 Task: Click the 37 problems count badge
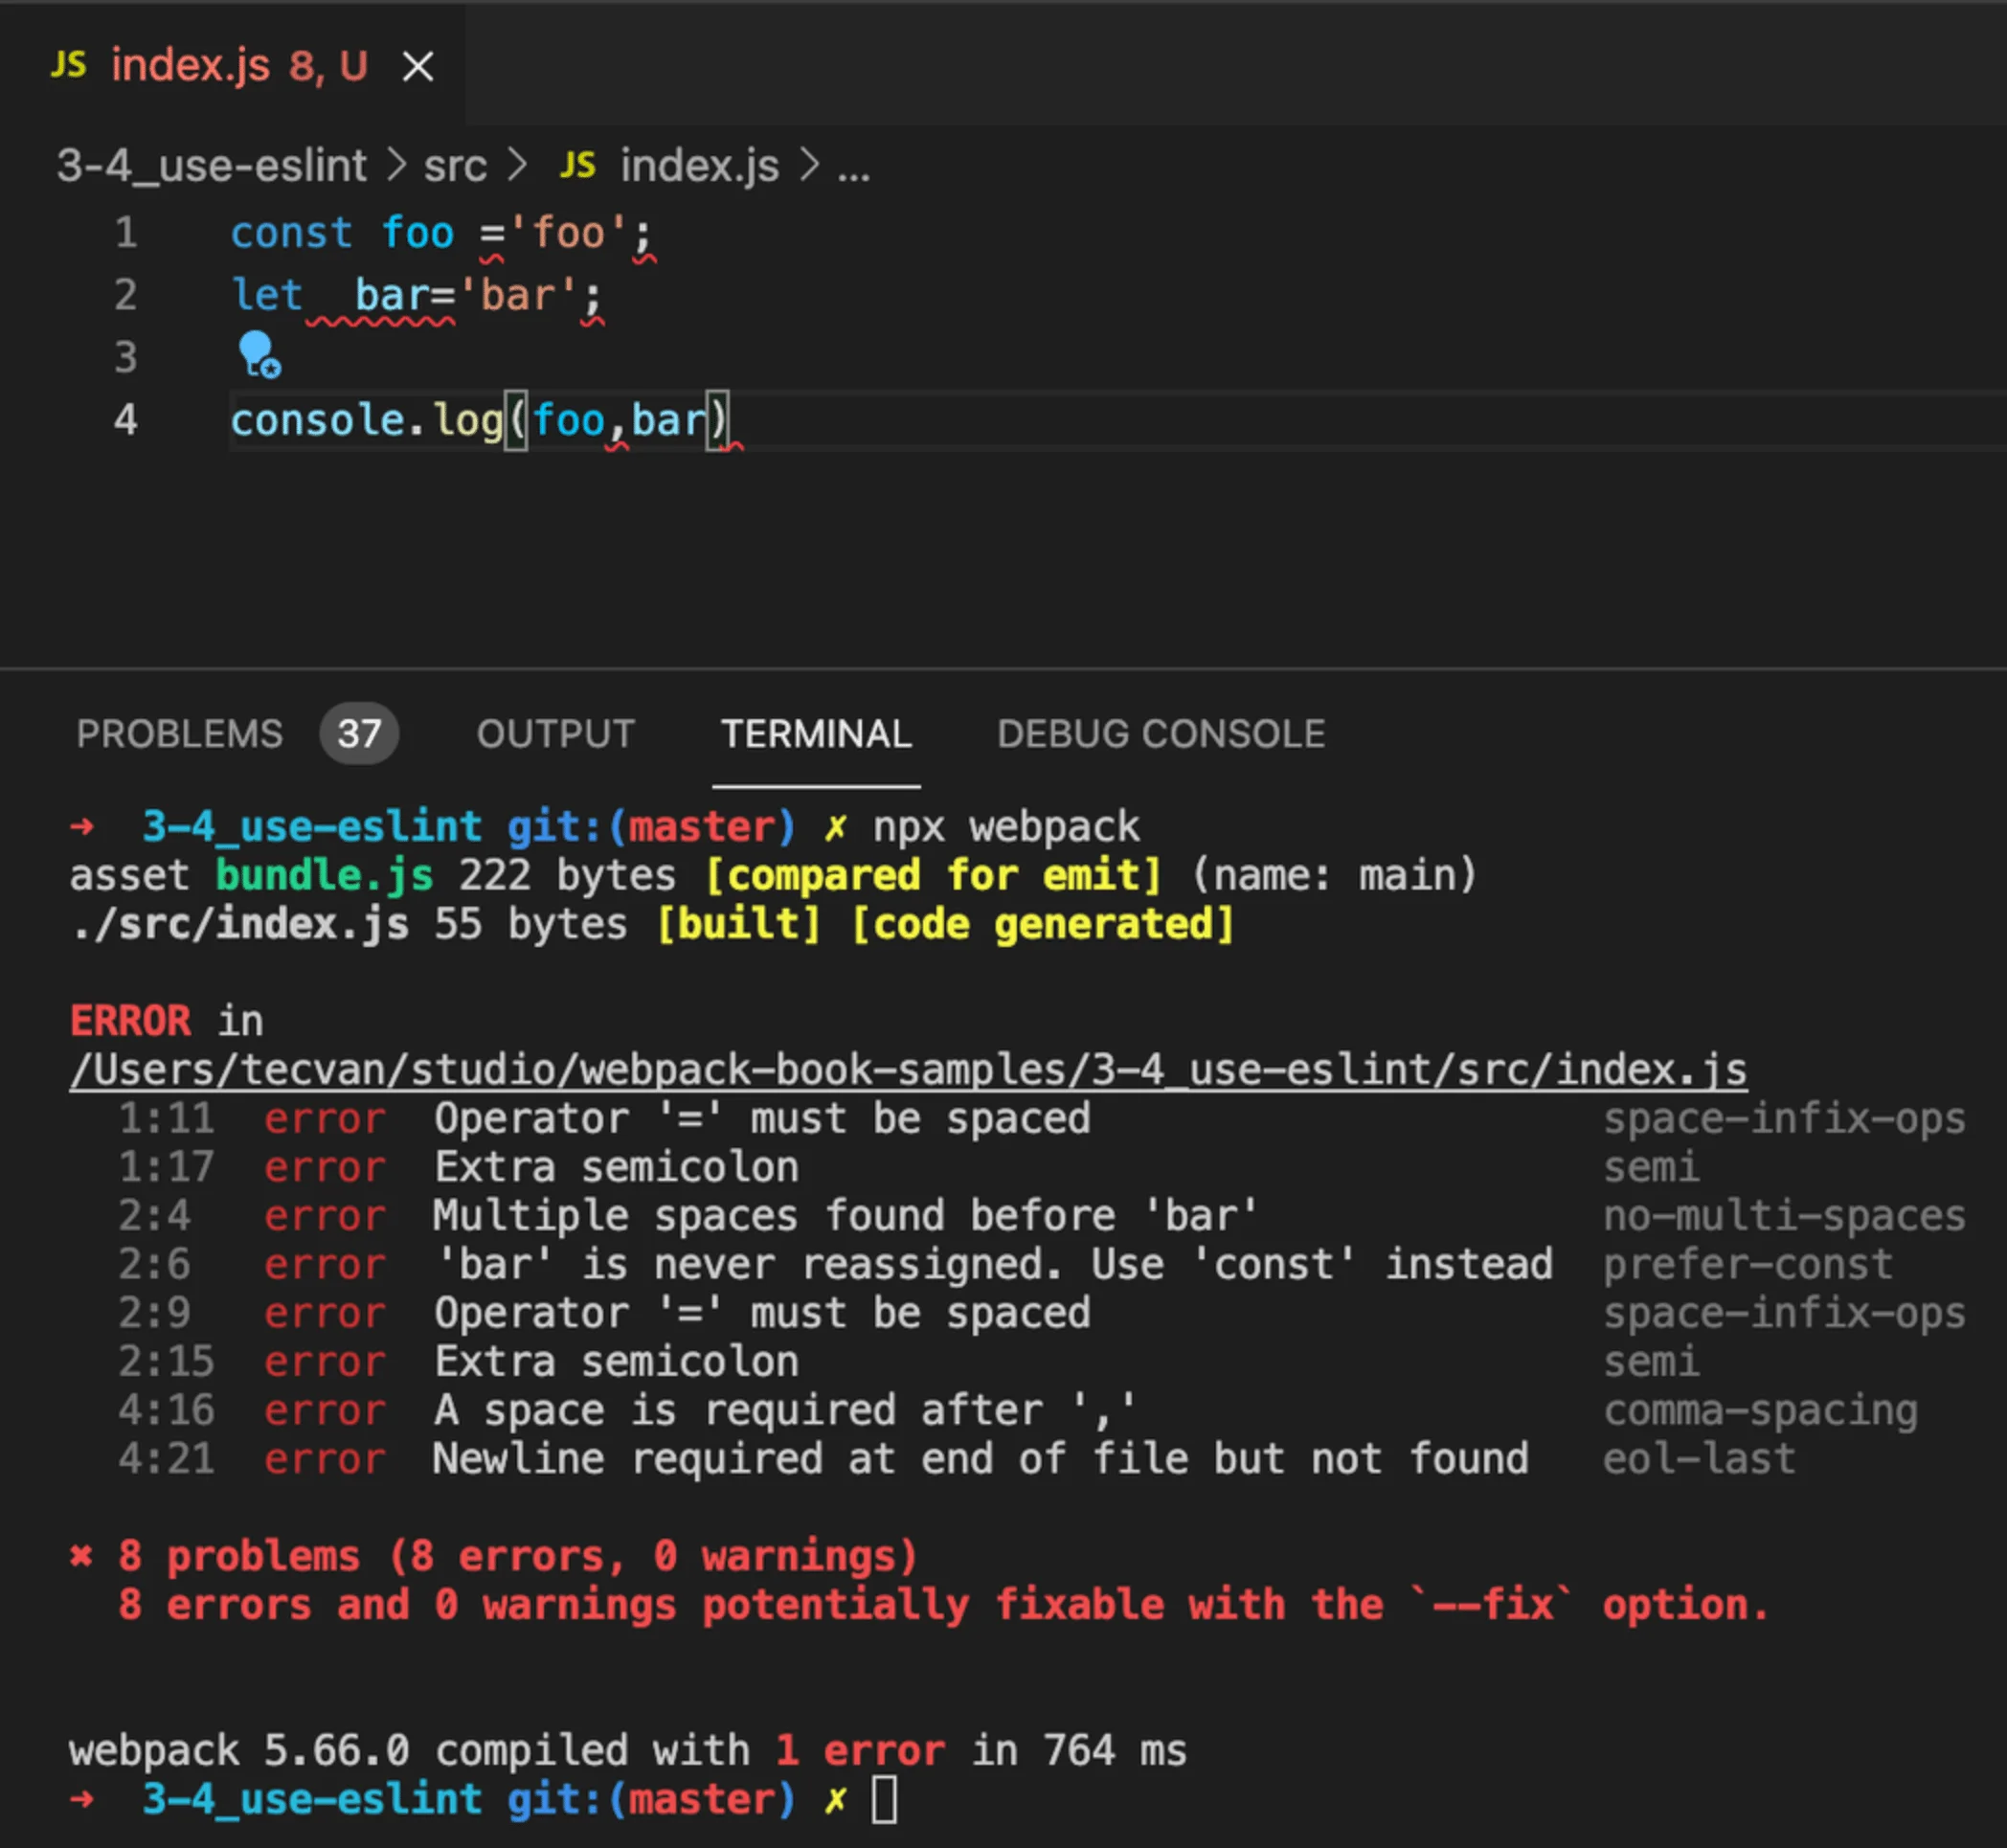pos(359,734)
